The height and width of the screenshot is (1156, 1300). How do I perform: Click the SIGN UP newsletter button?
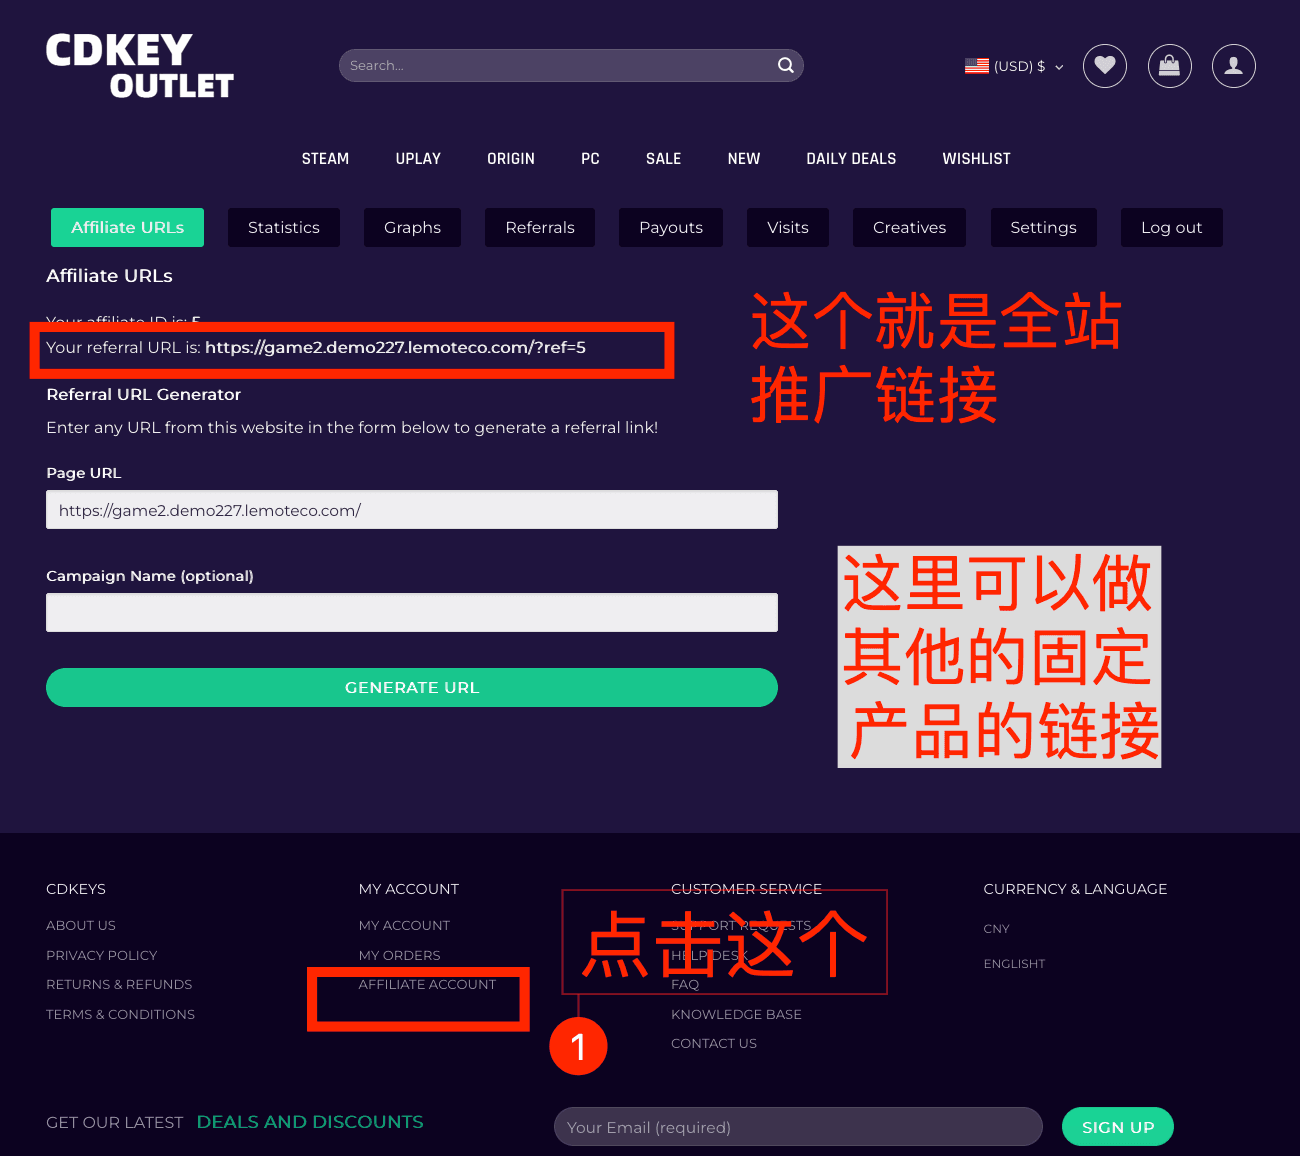pyautogui.click(x=1118, y=1127)
